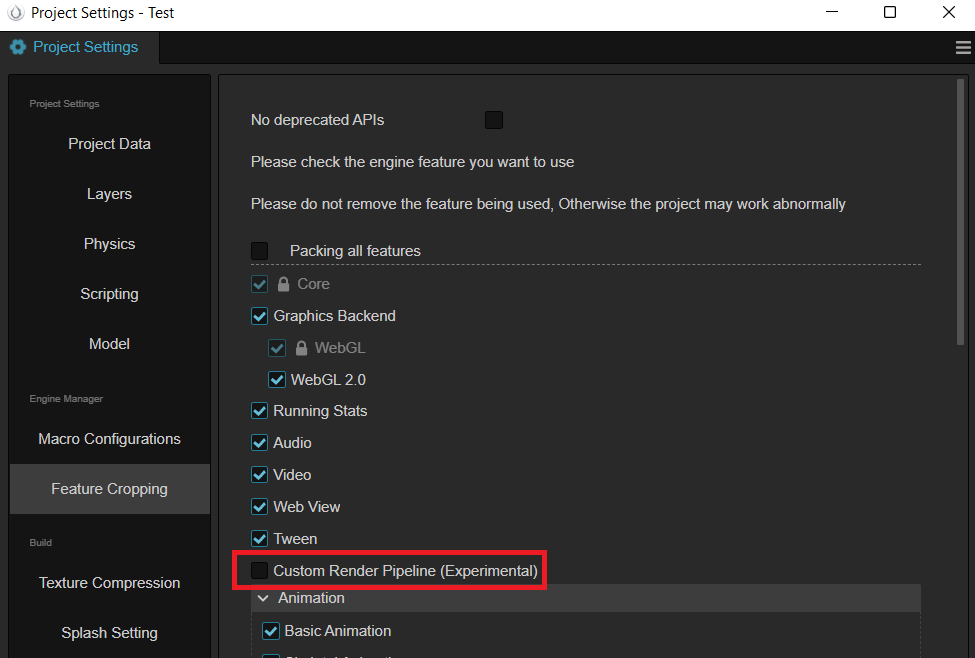Maximize the Project Settings window
975x658 pixels.
[890, 13]
